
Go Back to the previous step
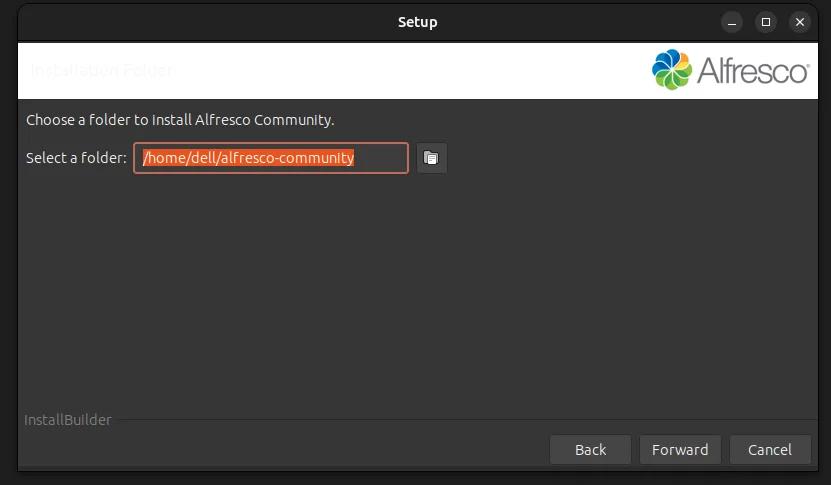[x=590, y=450]
